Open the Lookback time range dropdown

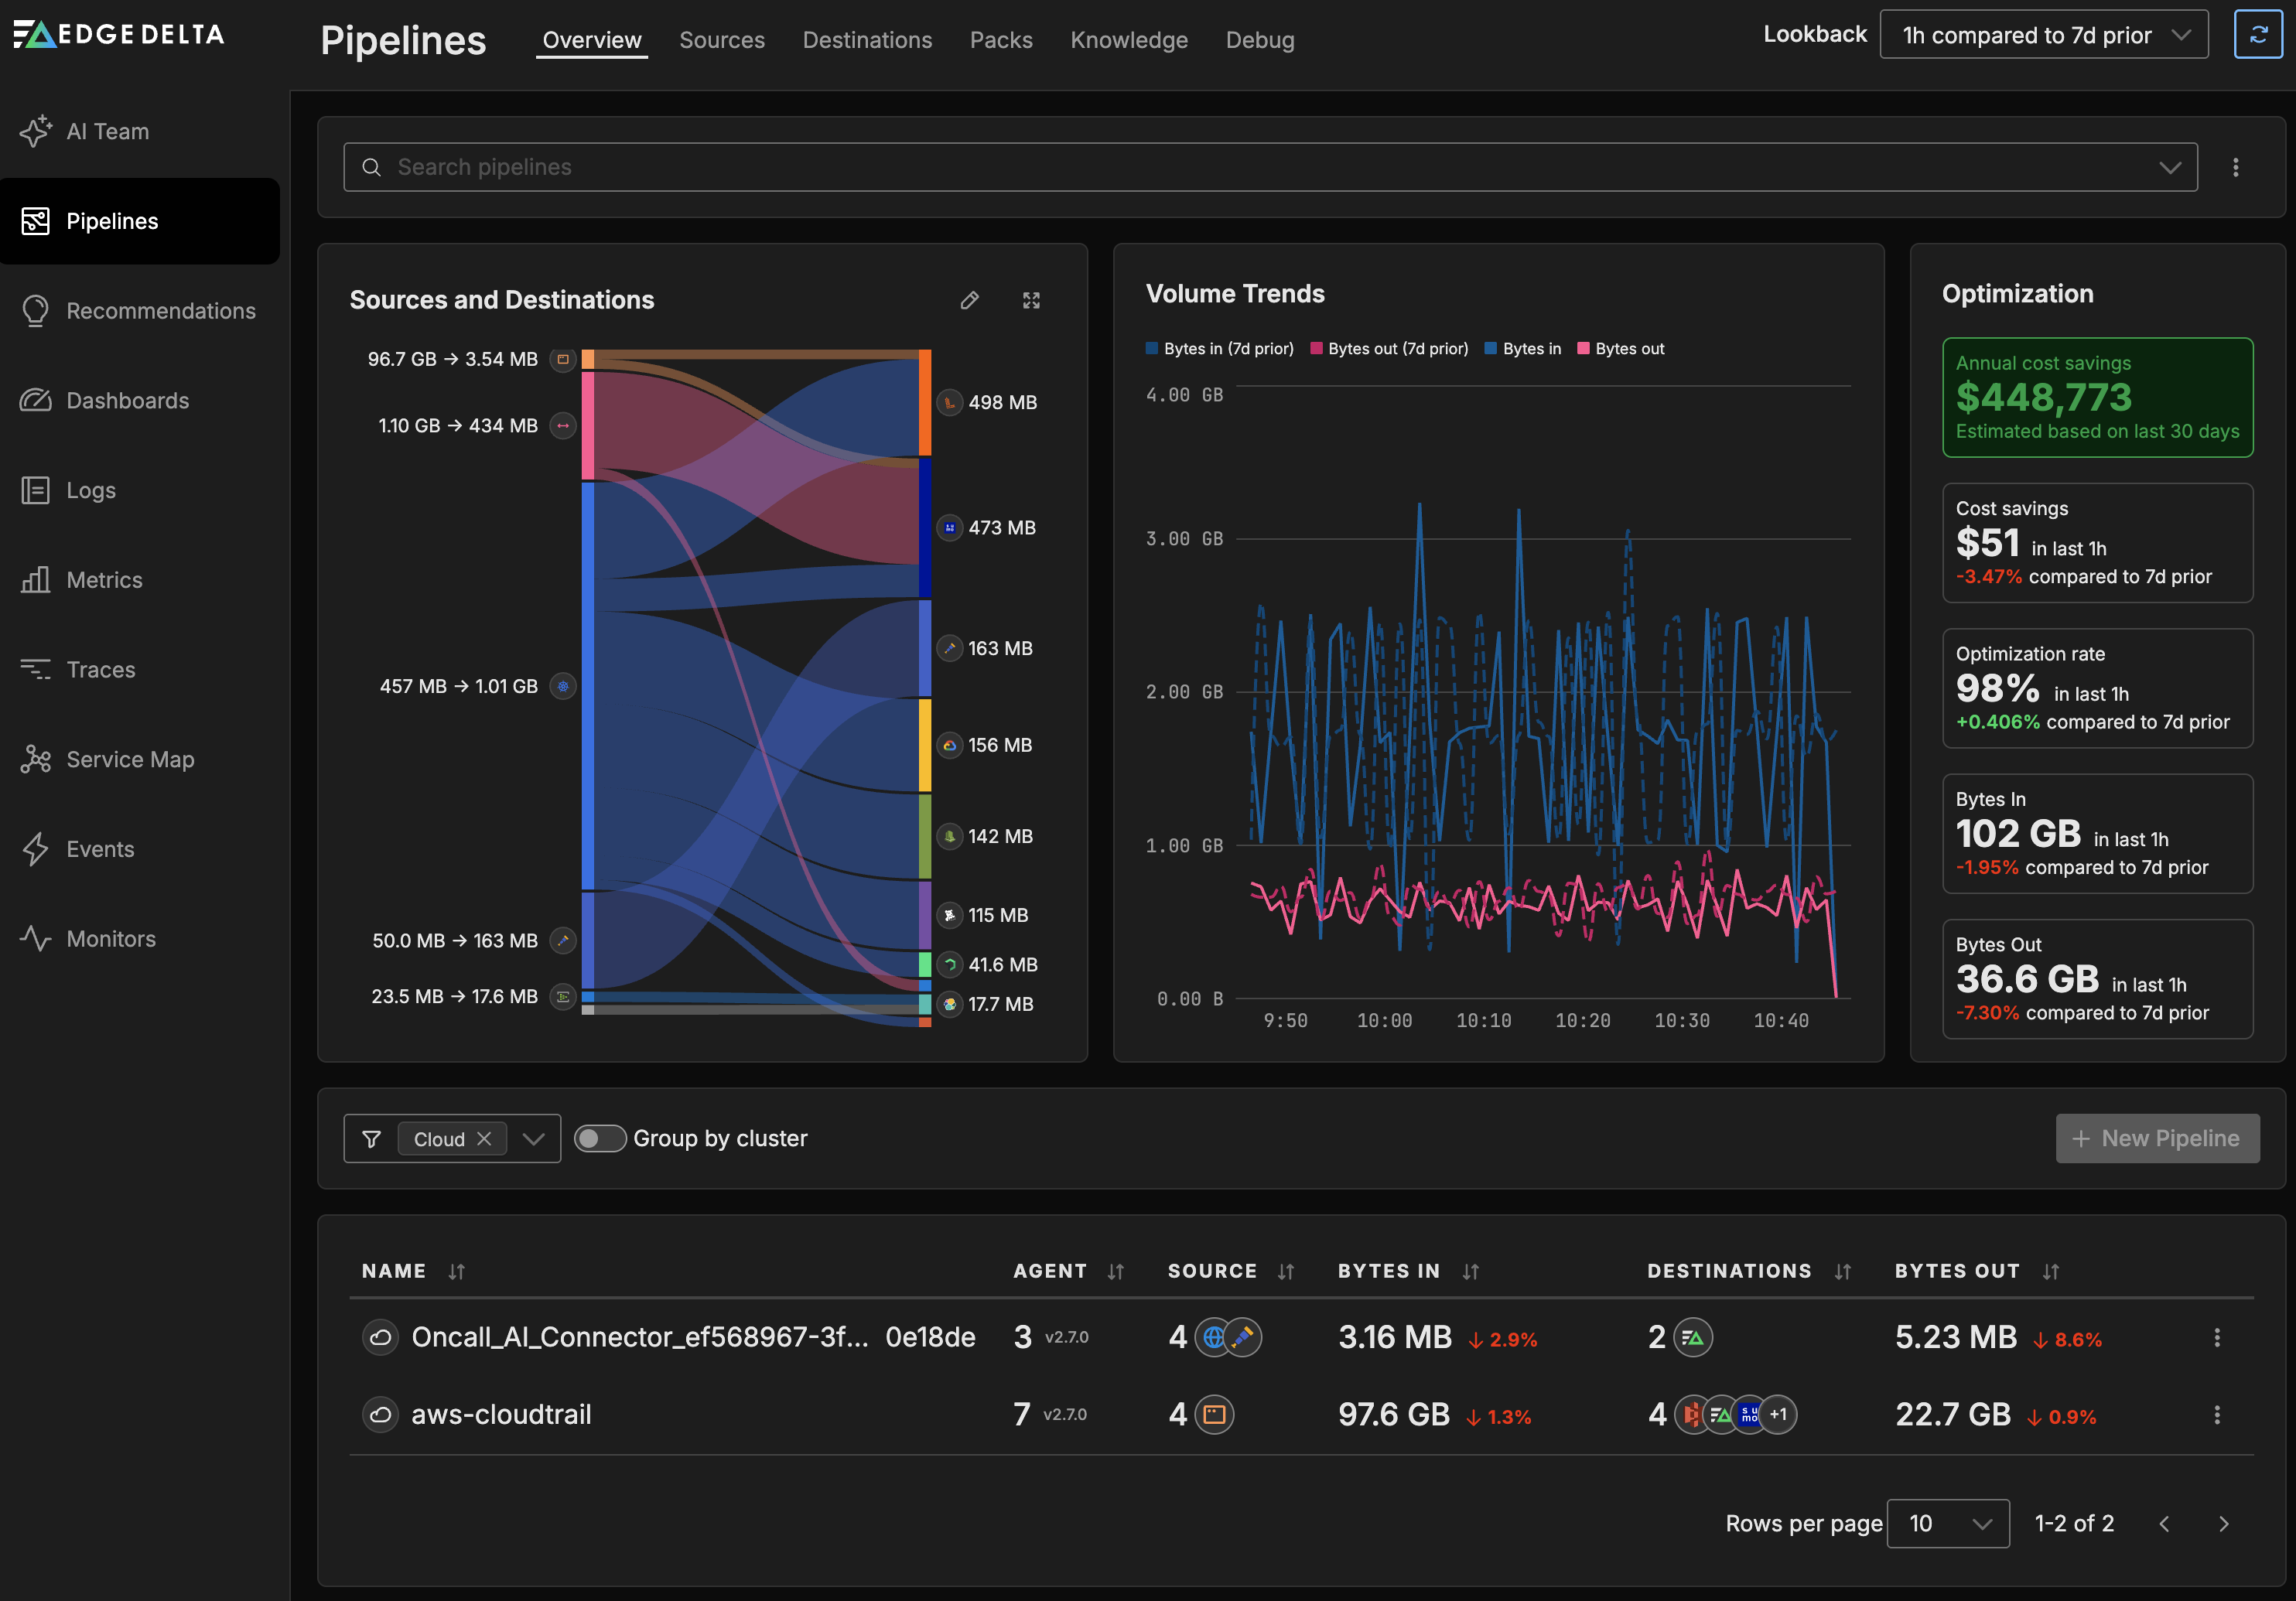pos(2043,35)
